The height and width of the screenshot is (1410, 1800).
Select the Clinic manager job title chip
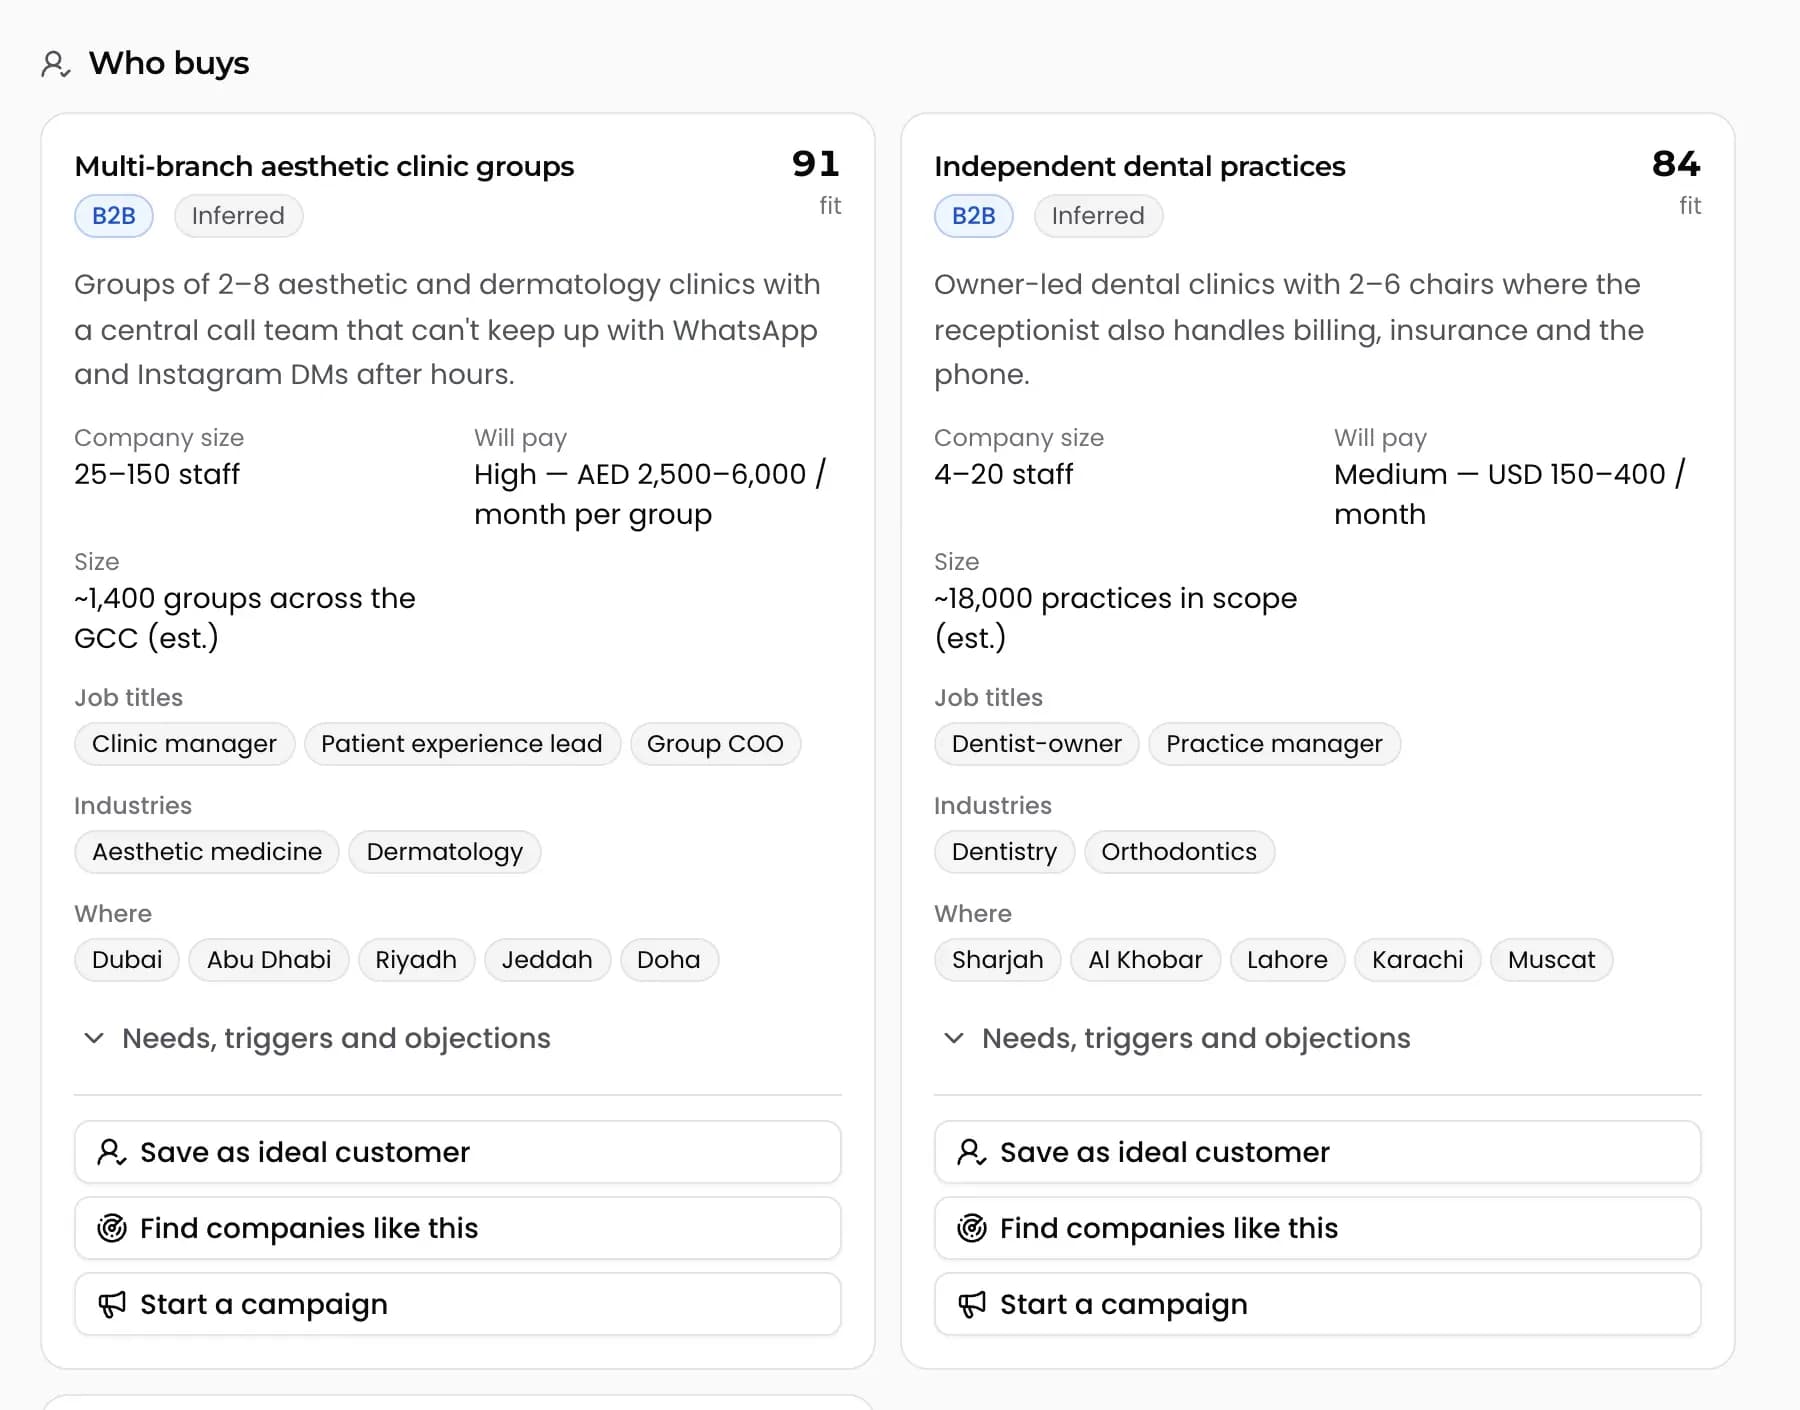click(x=185, y=744)
